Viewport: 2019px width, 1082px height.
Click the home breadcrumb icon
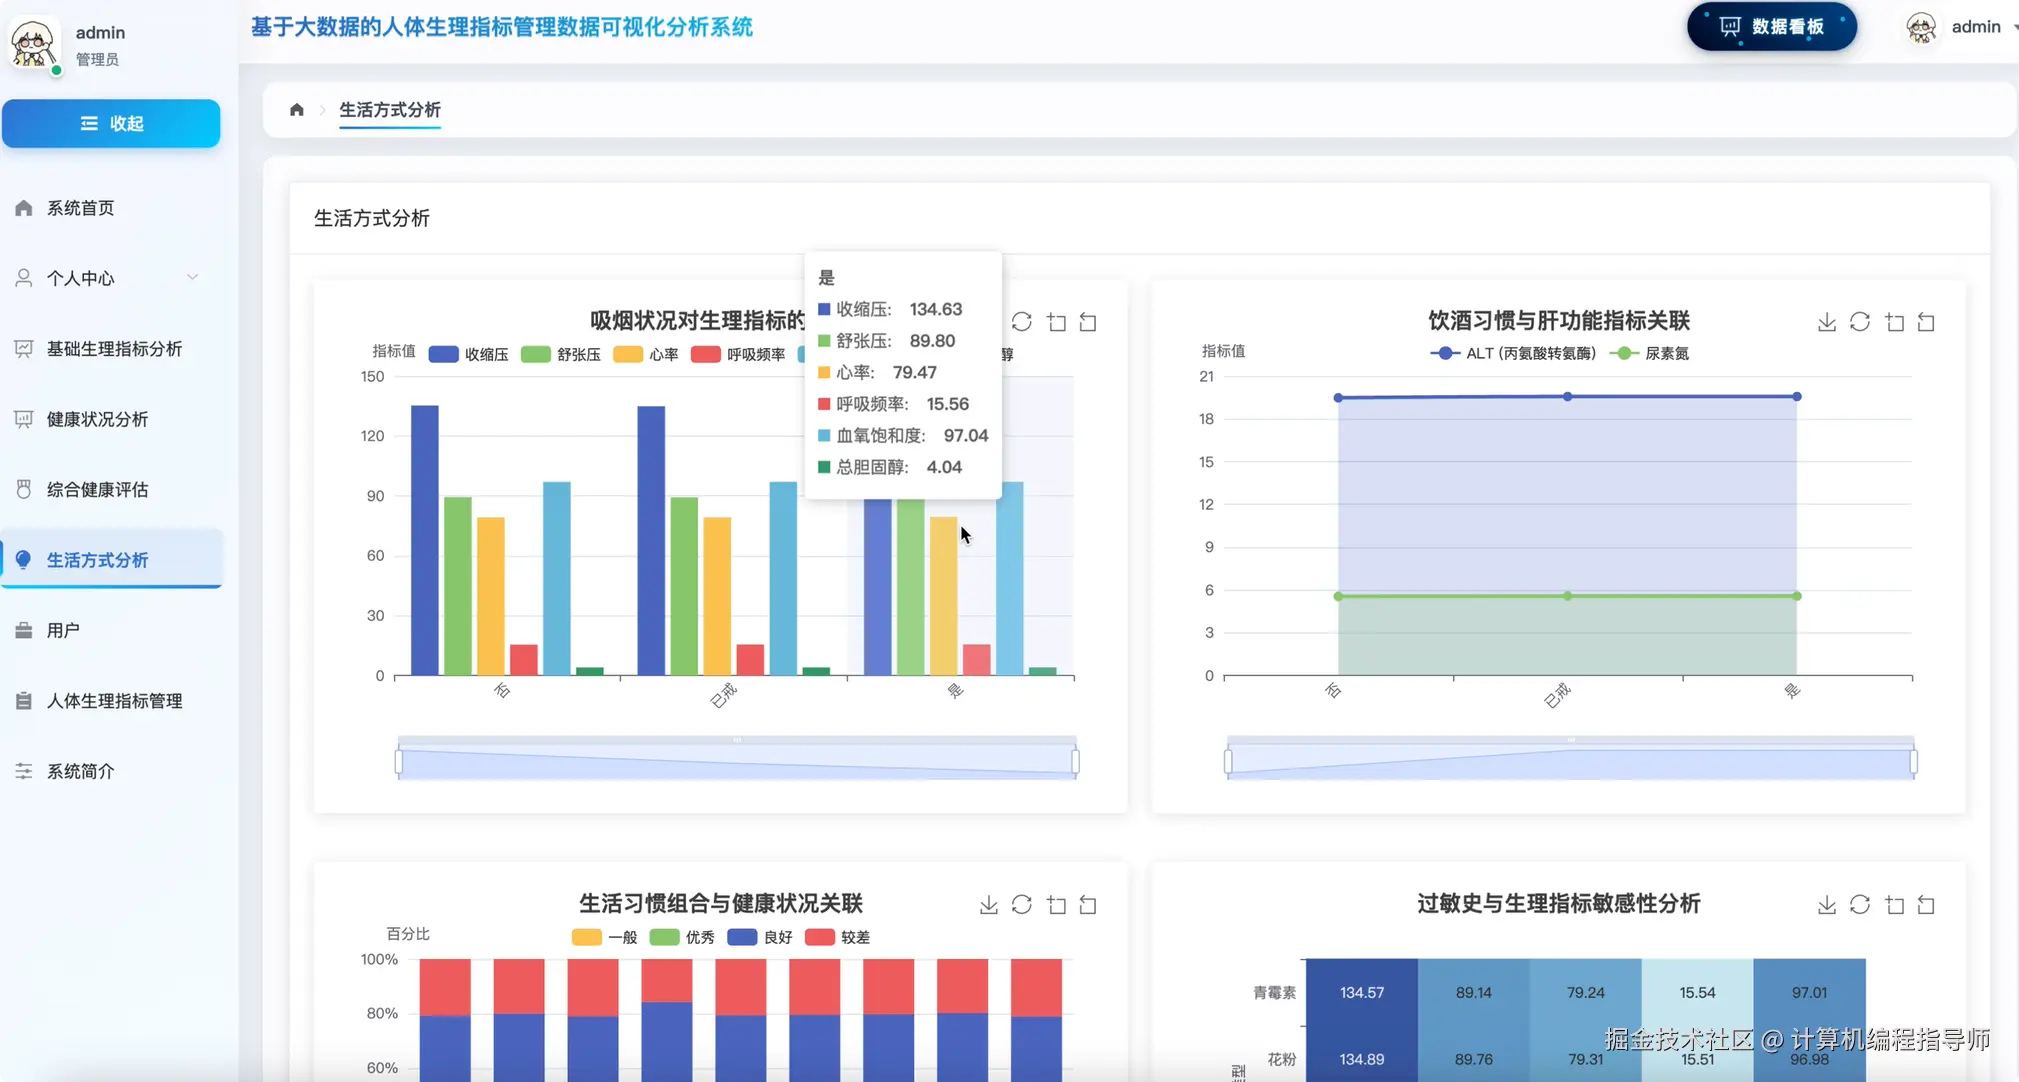point(297,110)
